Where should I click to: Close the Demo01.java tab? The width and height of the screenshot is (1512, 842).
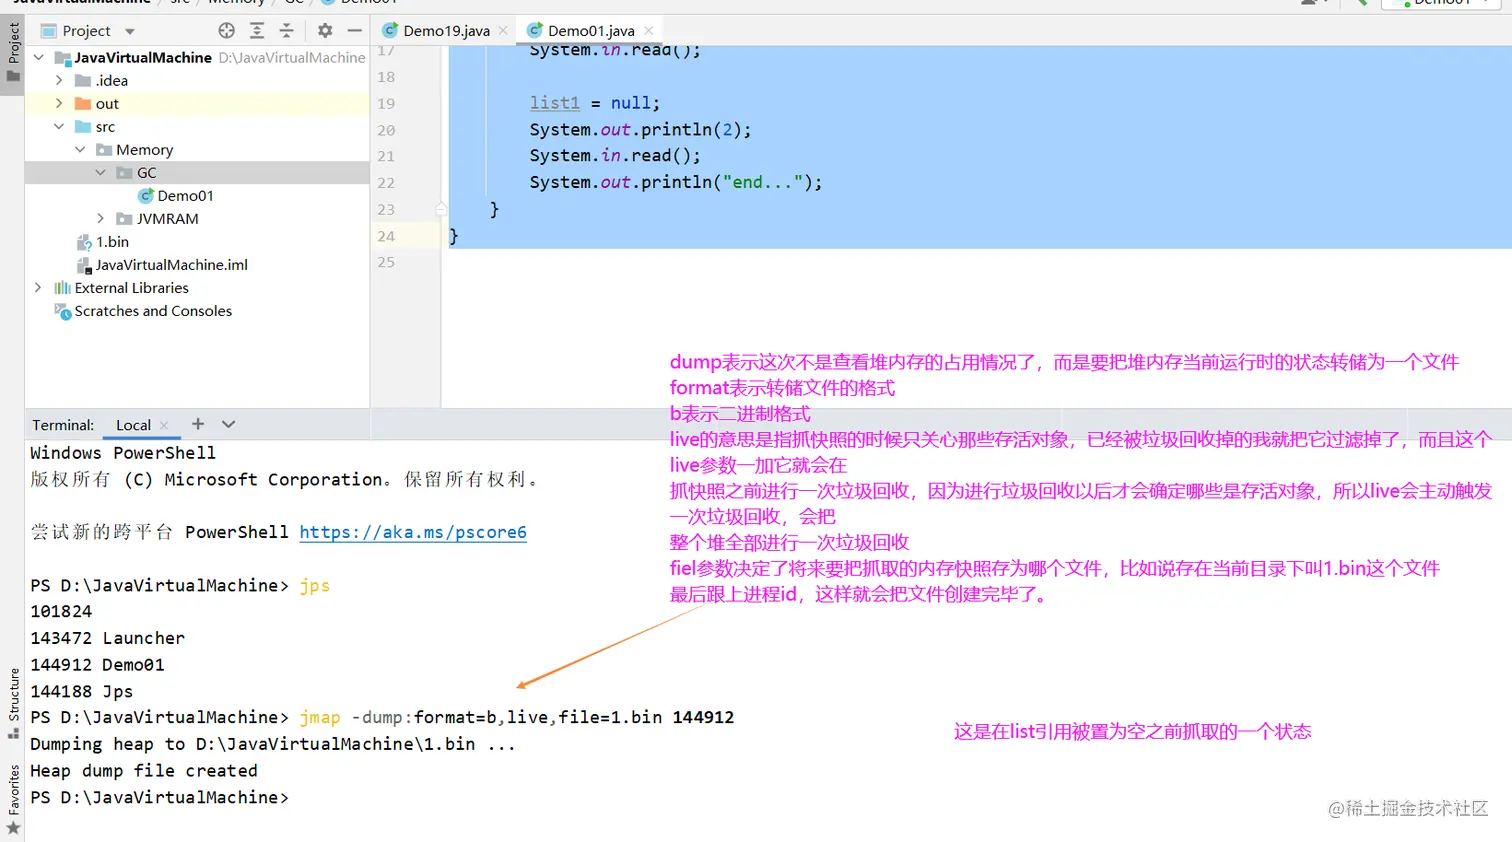649,31
